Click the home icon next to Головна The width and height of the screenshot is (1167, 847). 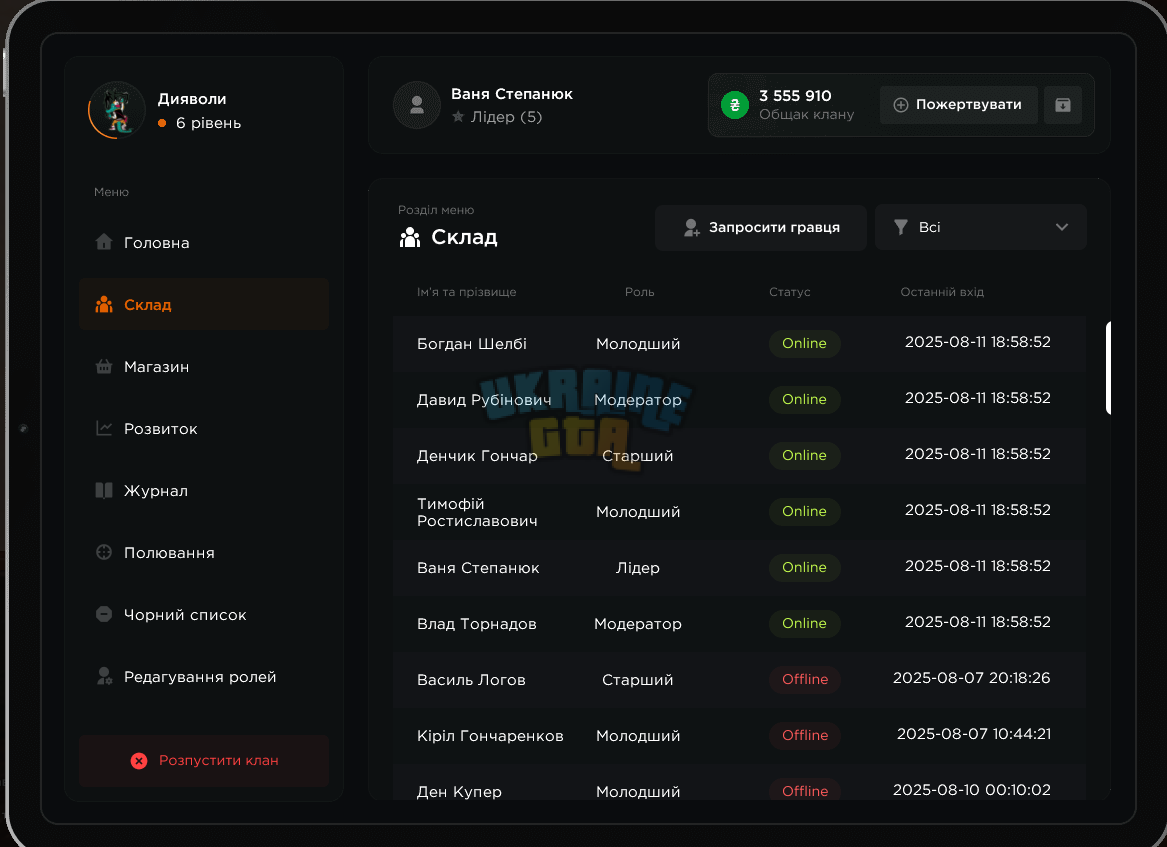tap(104, 242)
